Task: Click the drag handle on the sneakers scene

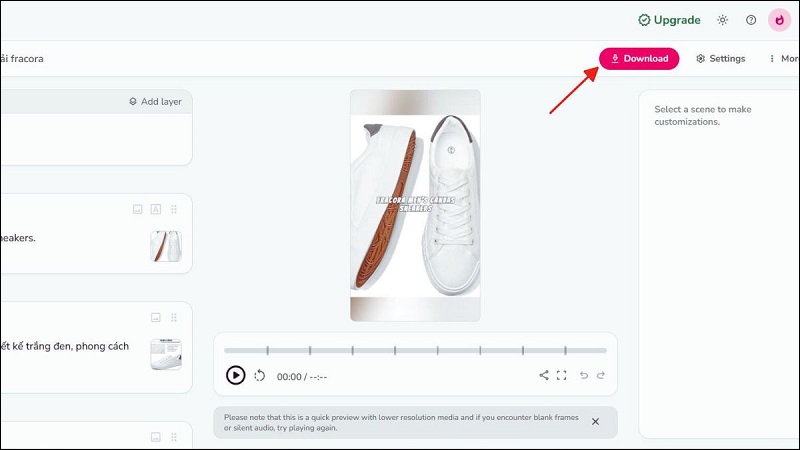Action: click(174, 209)
